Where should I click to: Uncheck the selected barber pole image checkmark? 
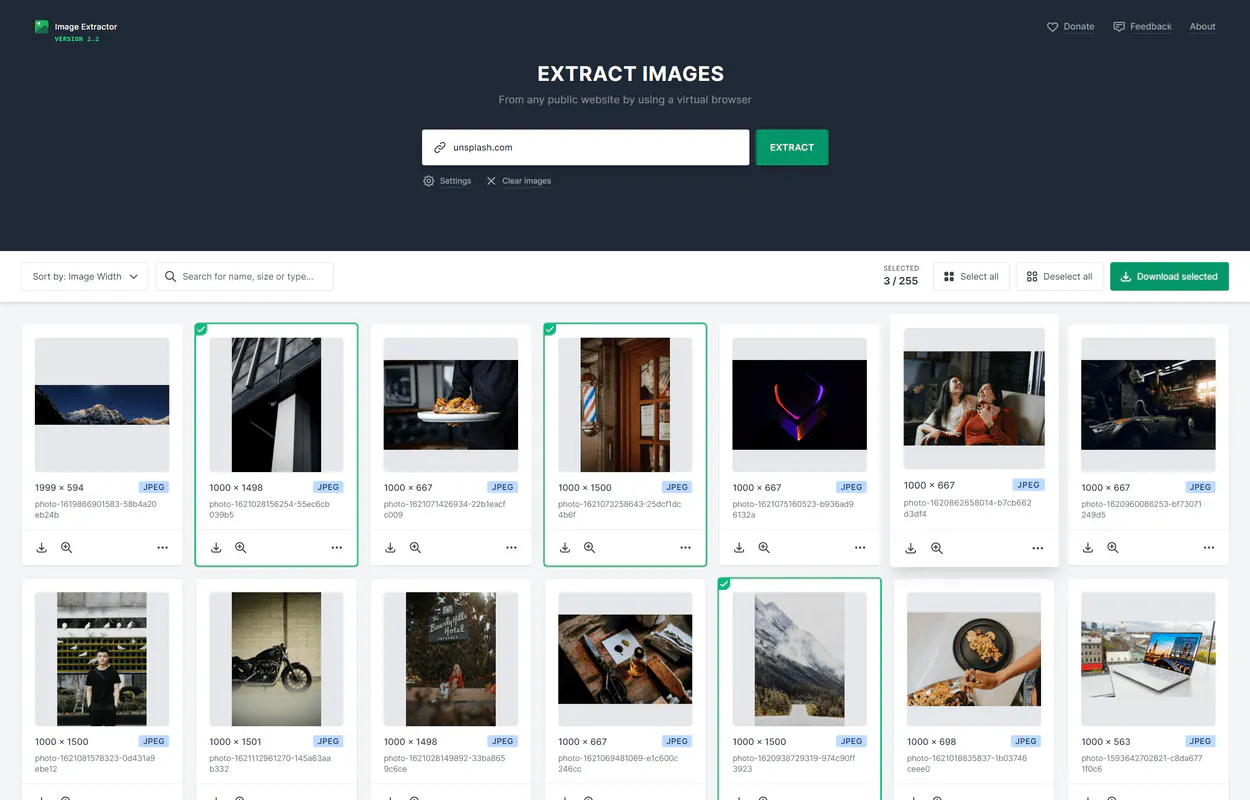coord(549,329)
